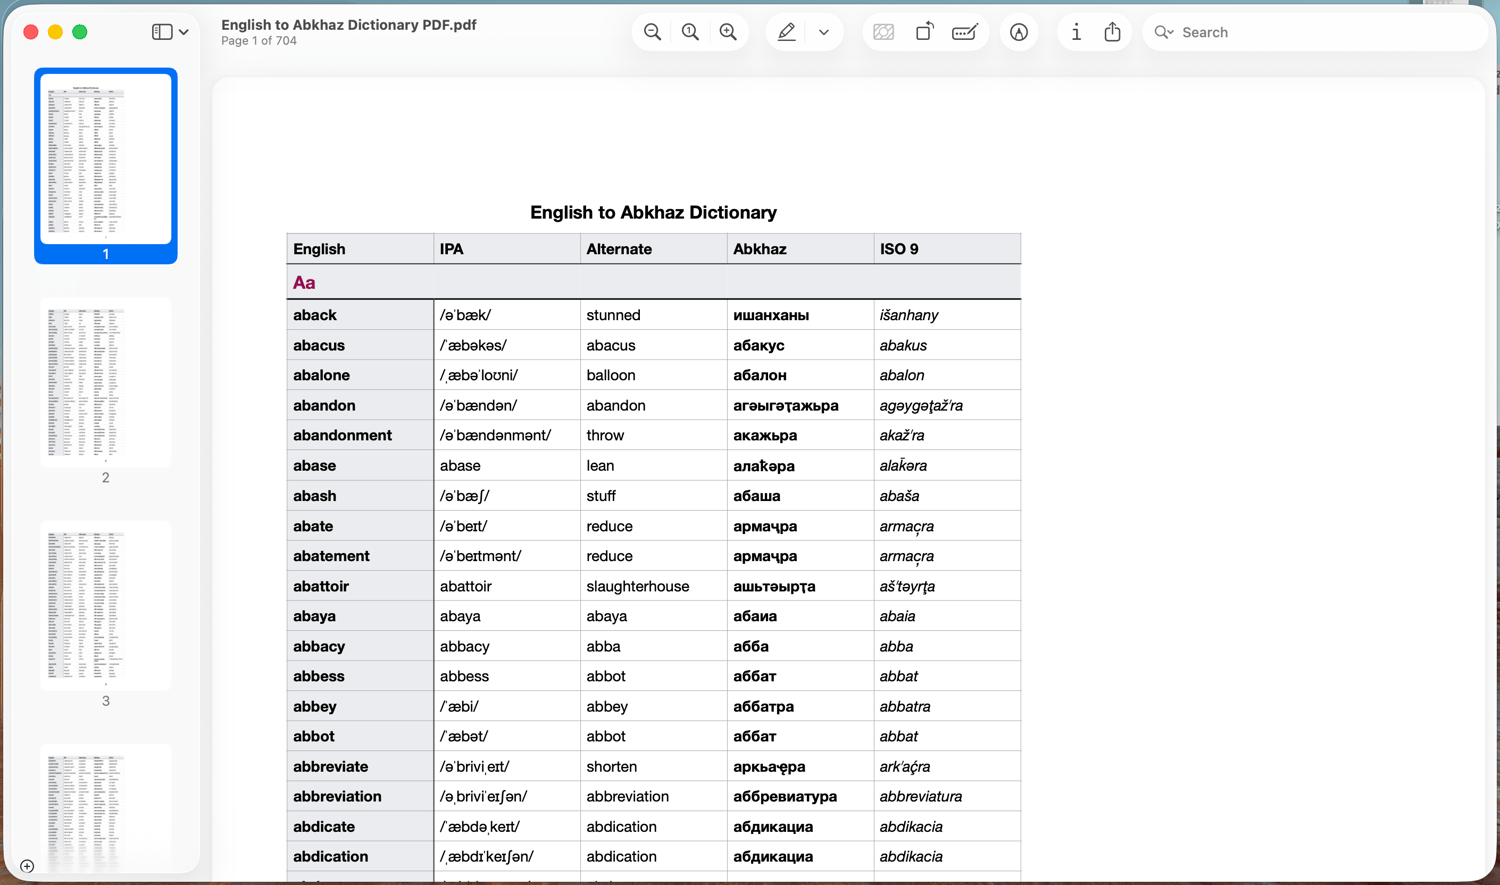Zoom in on the dictionary page
This screenshot has height=885, width=1500.
pyautogui.click(x=728, y=31)
